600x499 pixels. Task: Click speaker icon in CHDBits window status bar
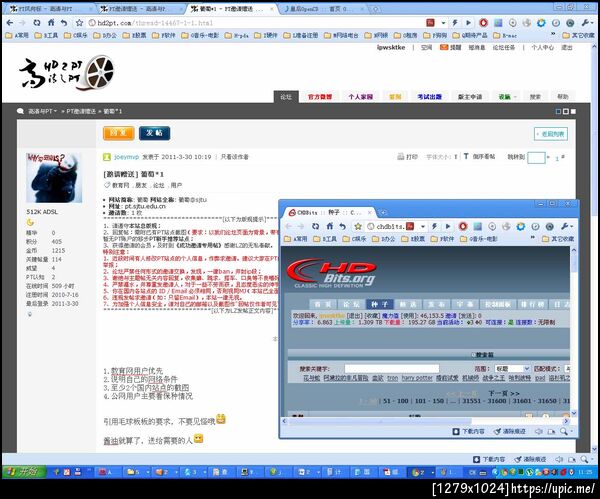point(538,431)
